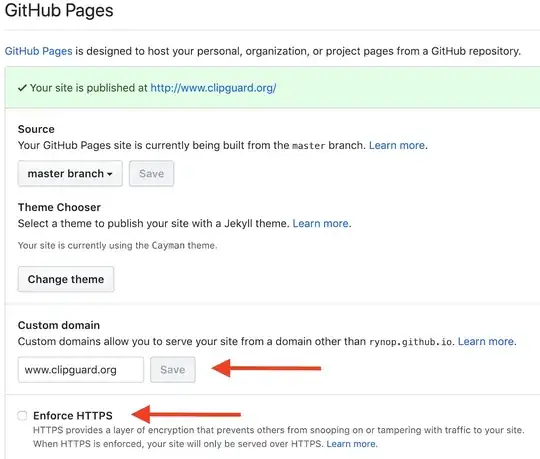Click the caret arrow on master branch button
This screenshot has width=540, height=459.
click(x=110, y=174)
